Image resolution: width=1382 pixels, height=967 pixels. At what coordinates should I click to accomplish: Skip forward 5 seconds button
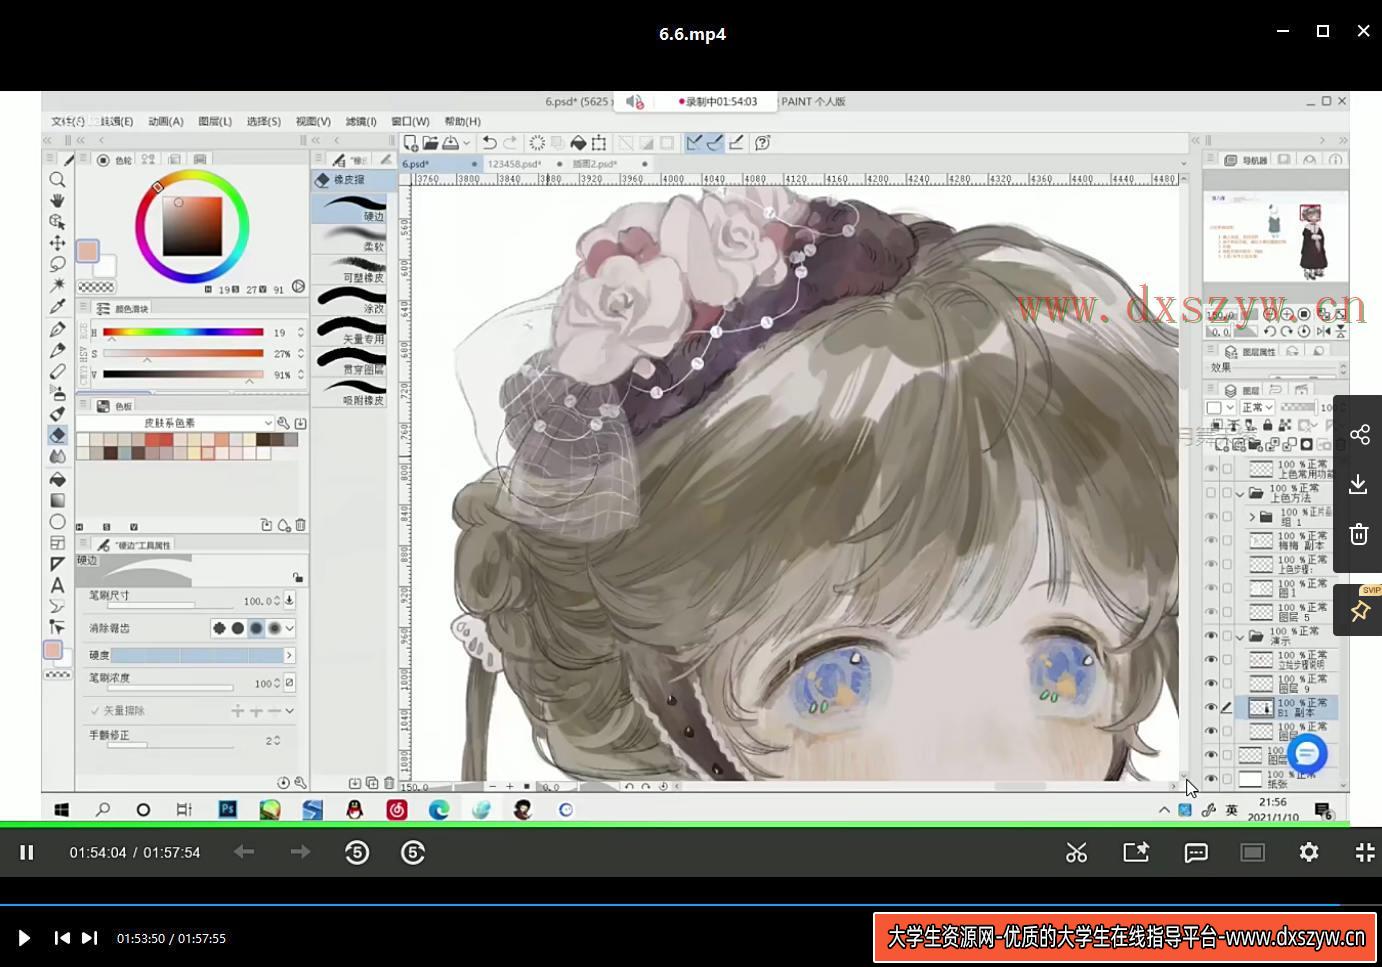click(x=413, y=852)
